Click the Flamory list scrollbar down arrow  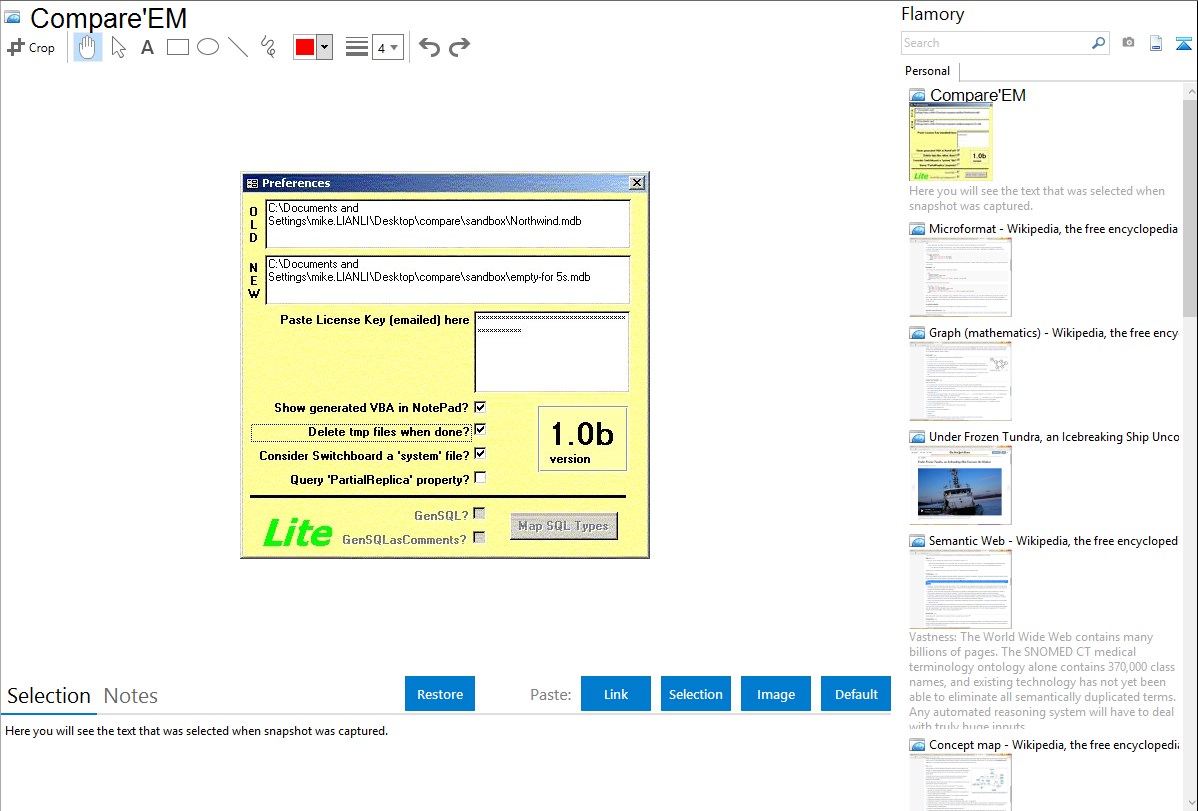point(1190,803)
